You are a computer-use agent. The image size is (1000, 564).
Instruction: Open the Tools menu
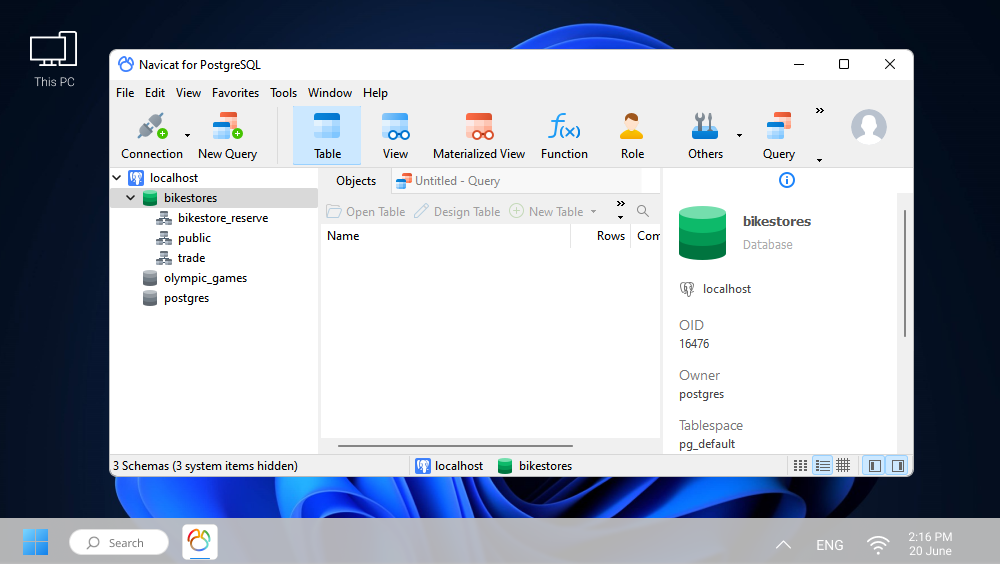(x=283, y=93)
